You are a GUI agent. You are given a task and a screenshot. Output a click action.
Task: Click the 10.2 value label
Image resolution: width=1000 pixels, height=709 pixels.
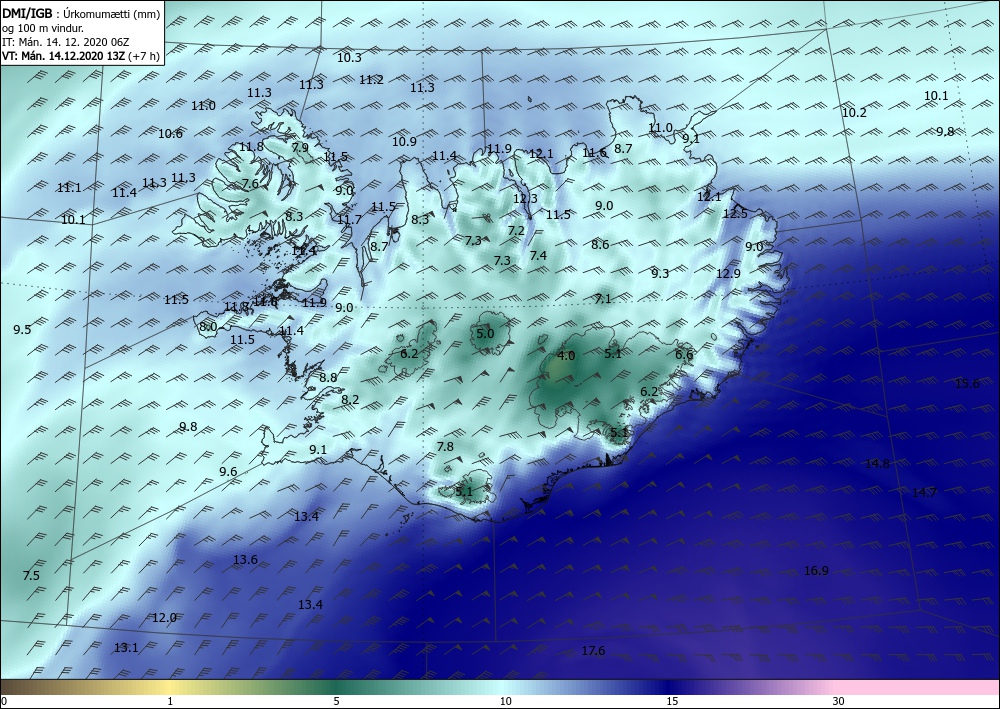pyautogui.click(x=855, y=113)
